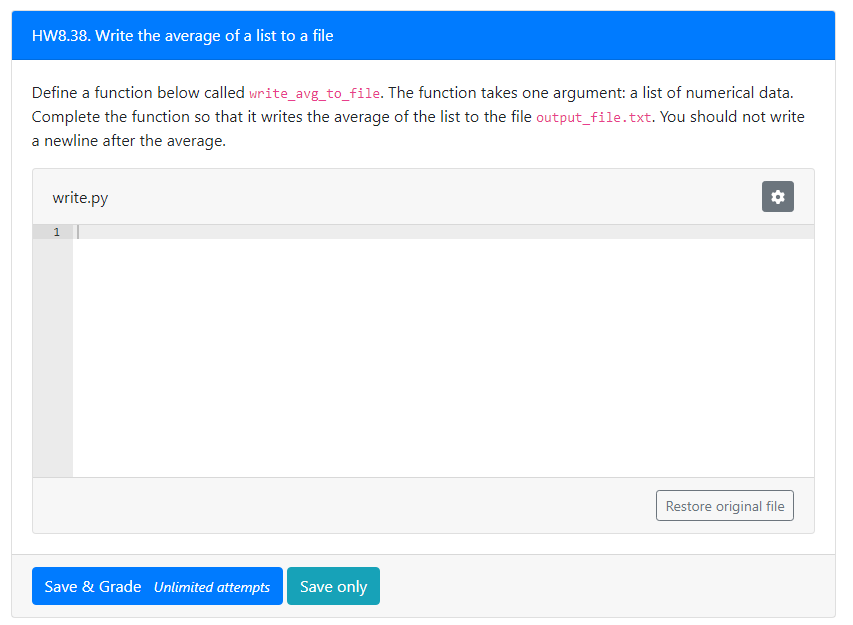
Task: Click the bottom panel right of Save only
Action: pyautogui.click(x=607, y=586)
